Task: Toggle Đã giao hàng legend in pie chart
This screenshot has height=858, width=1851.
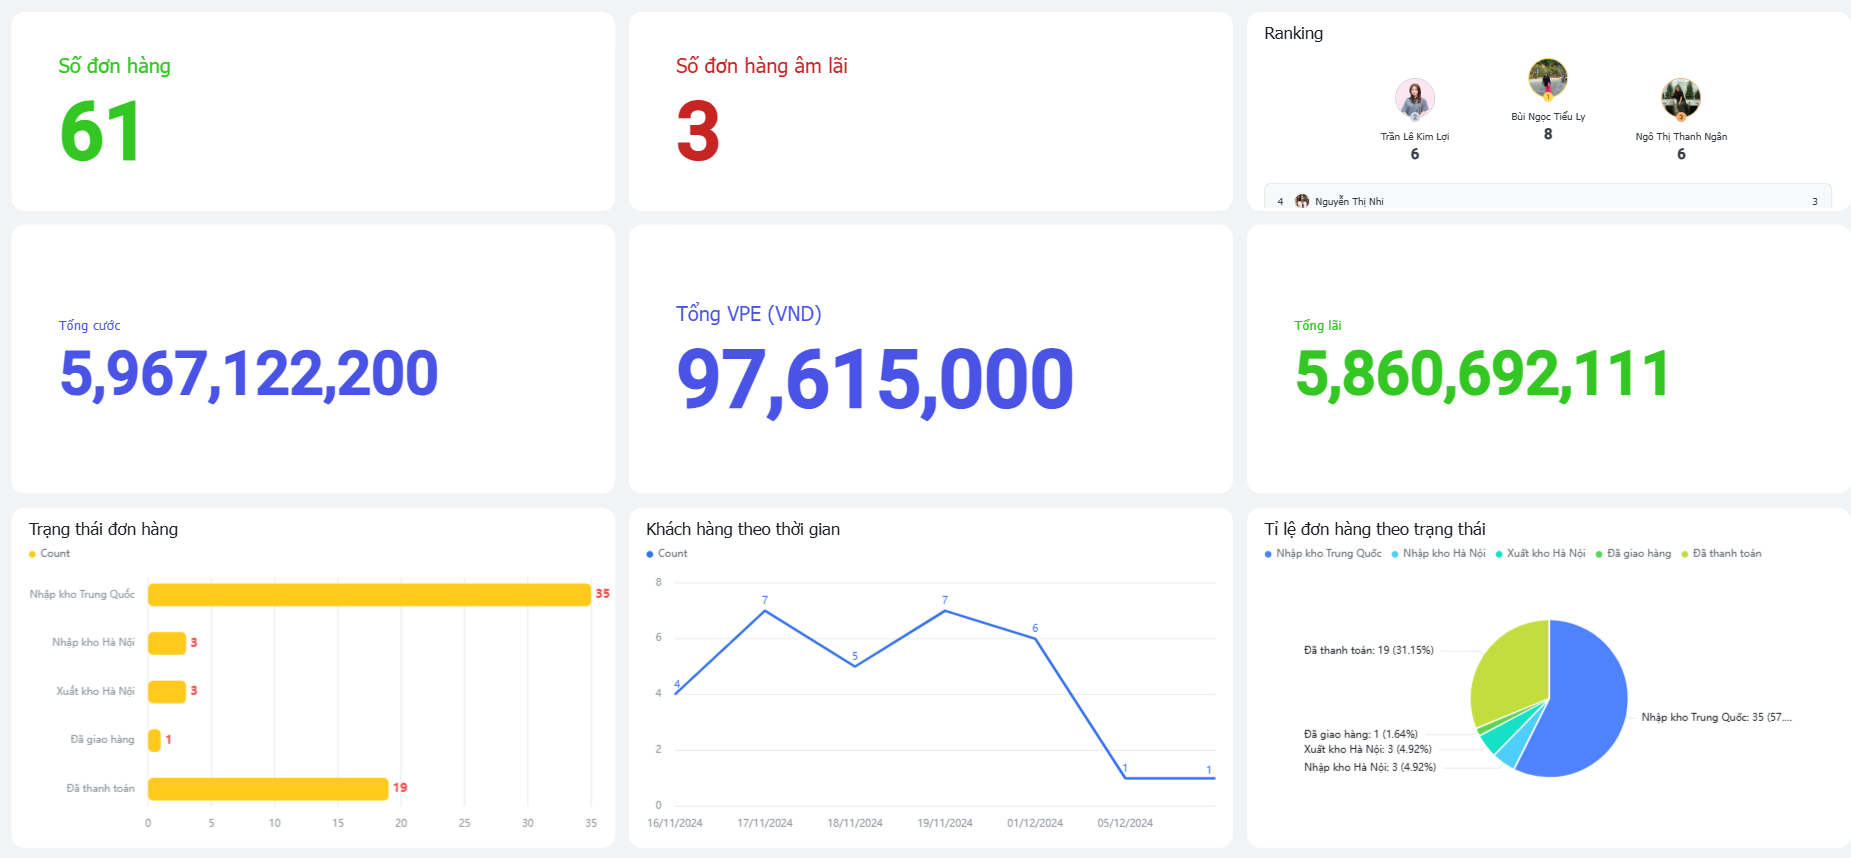Action: [x=1633, y=553]
